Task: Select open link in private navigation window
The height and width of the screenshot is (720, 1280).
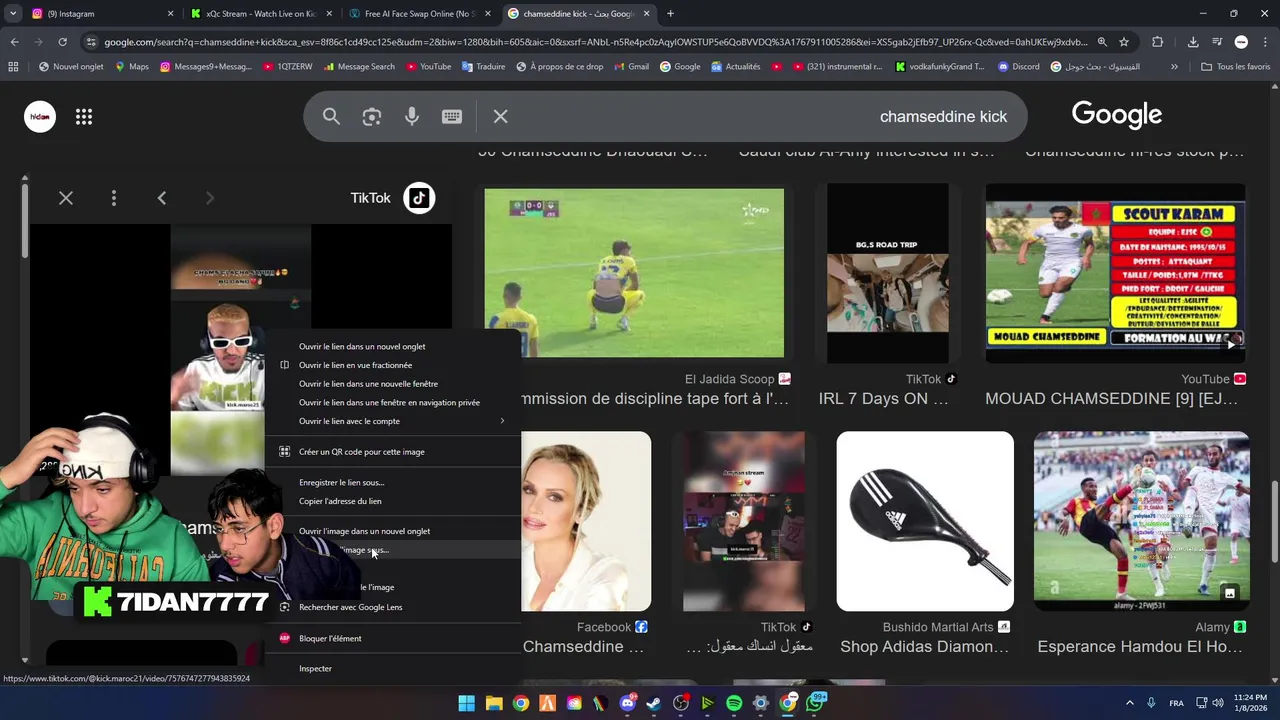Action: click(x=392, y=402)
